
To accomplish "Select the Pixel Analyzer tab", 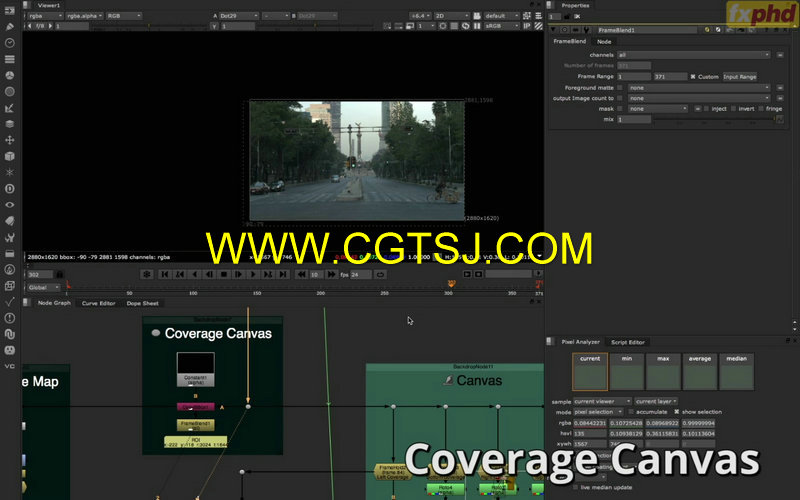I will tap(580, 342).
